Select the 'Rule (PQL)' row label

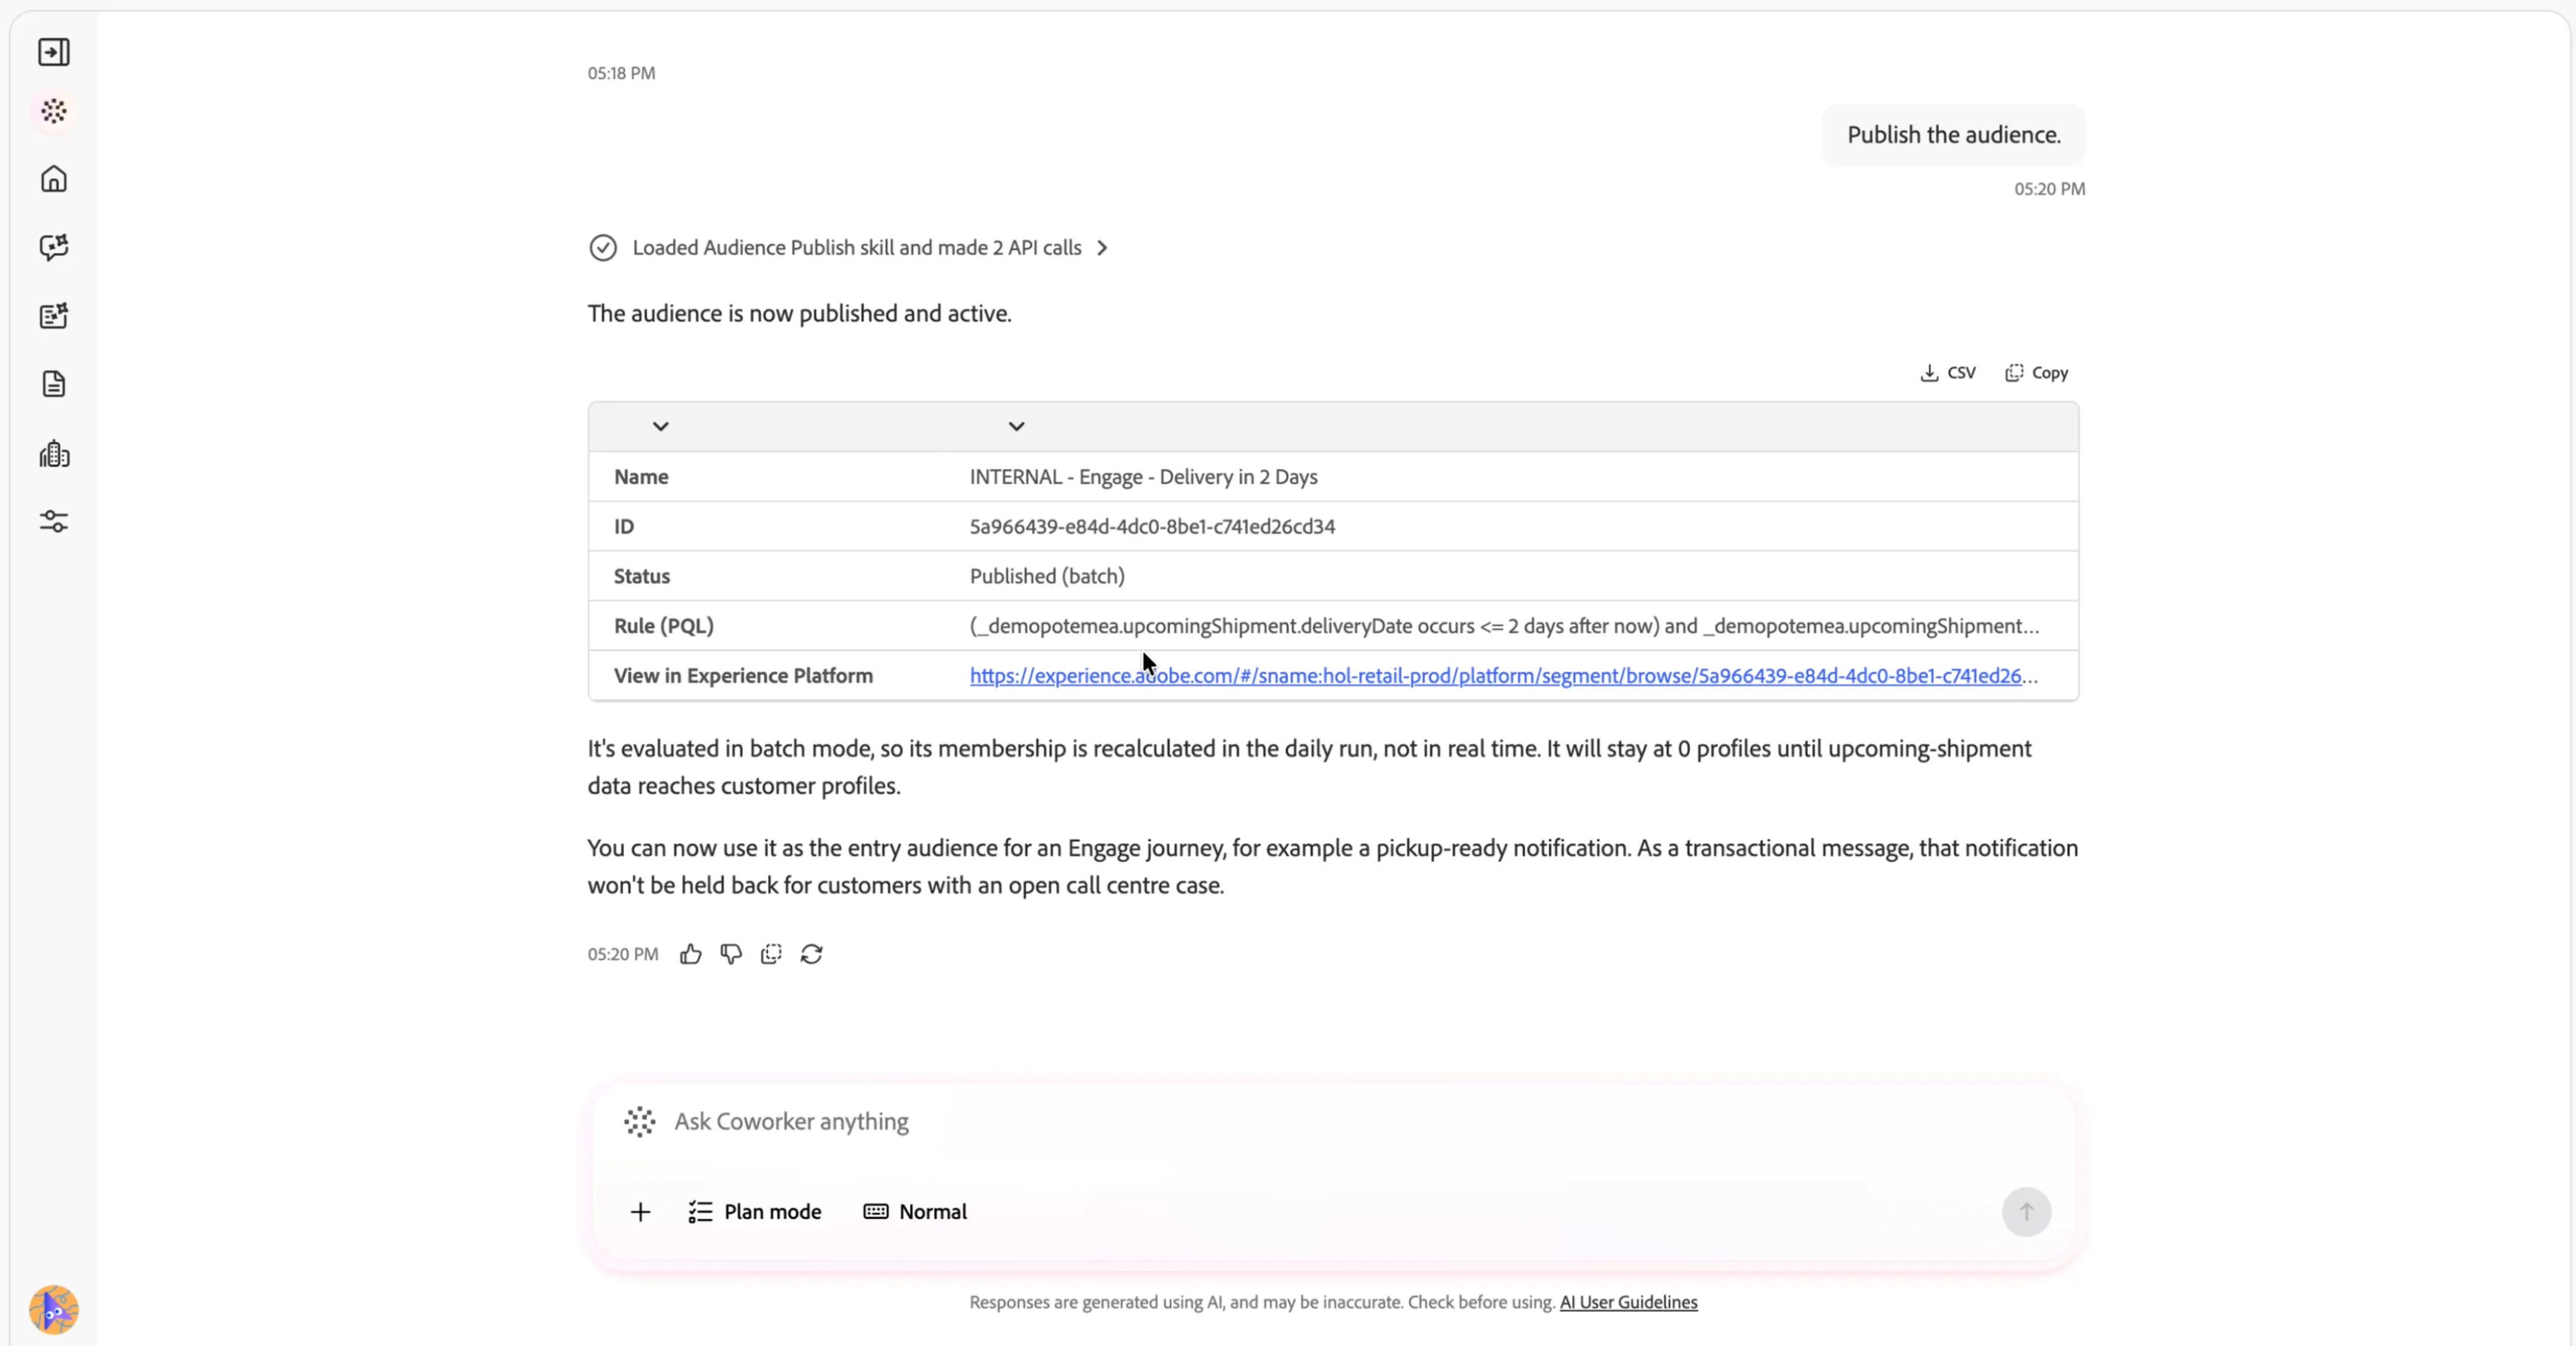(x=664, y=626)
